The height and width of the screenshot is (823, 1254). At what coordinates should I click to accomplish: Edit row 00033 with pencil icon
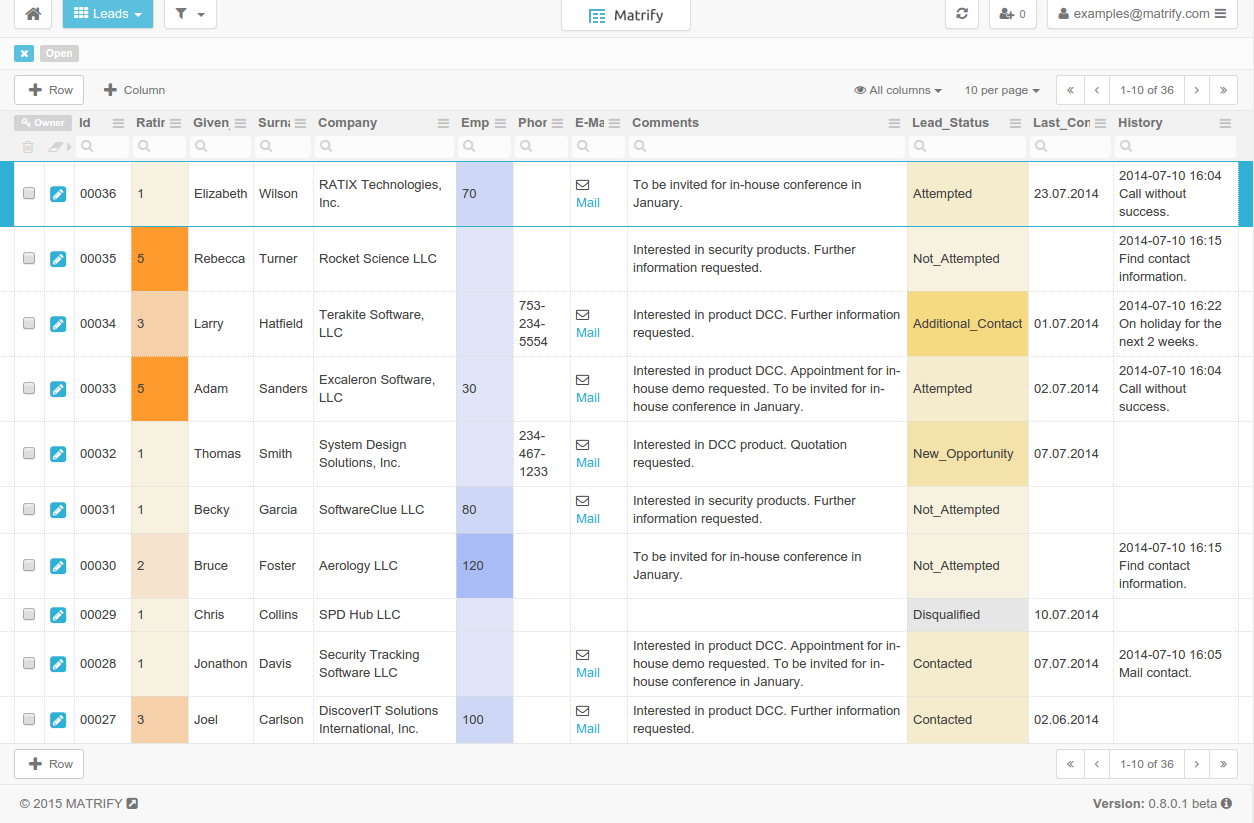point(58,389)
